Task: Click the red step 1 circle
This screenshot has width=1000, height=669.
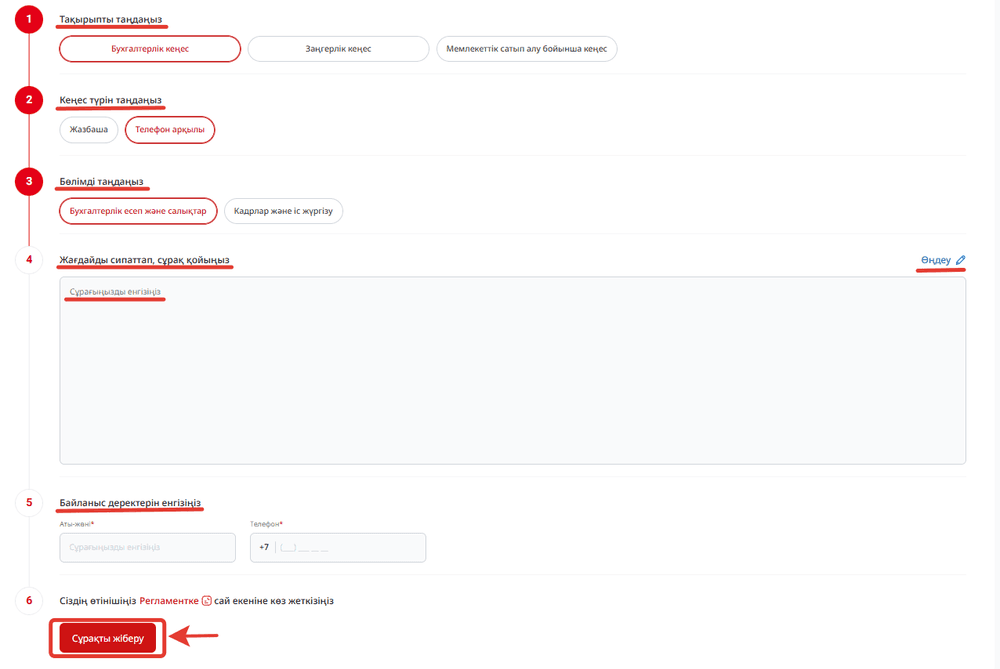Action: [29, 20]
